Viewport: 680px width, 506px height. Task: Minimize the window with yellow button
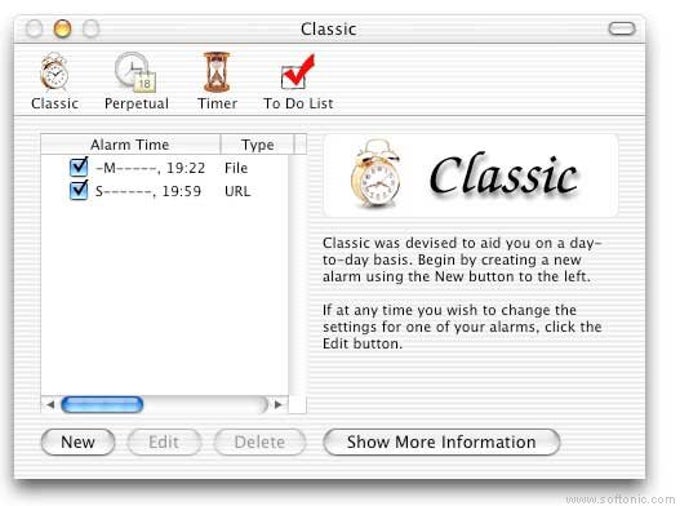click(62, 29)
